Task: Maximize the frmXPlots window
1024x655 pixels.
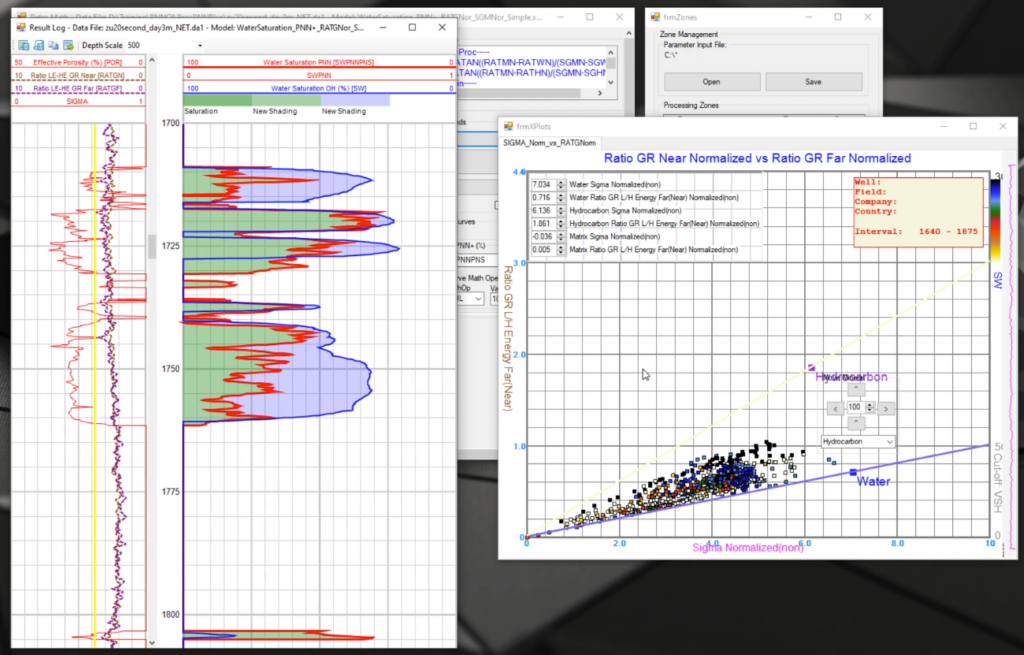Action: [x=973, y=126]
